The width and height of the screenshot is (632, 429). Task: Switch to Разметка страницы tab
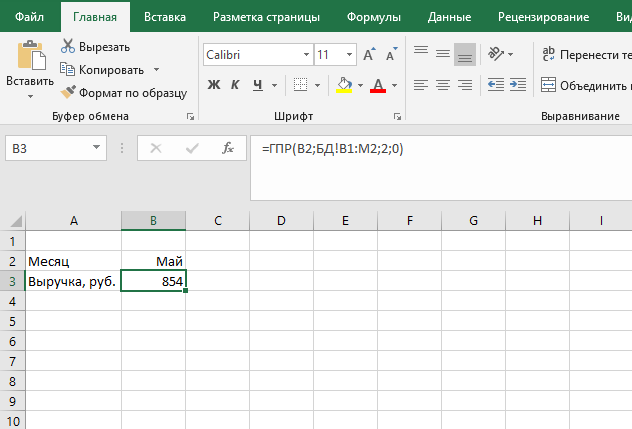point(266,17)
